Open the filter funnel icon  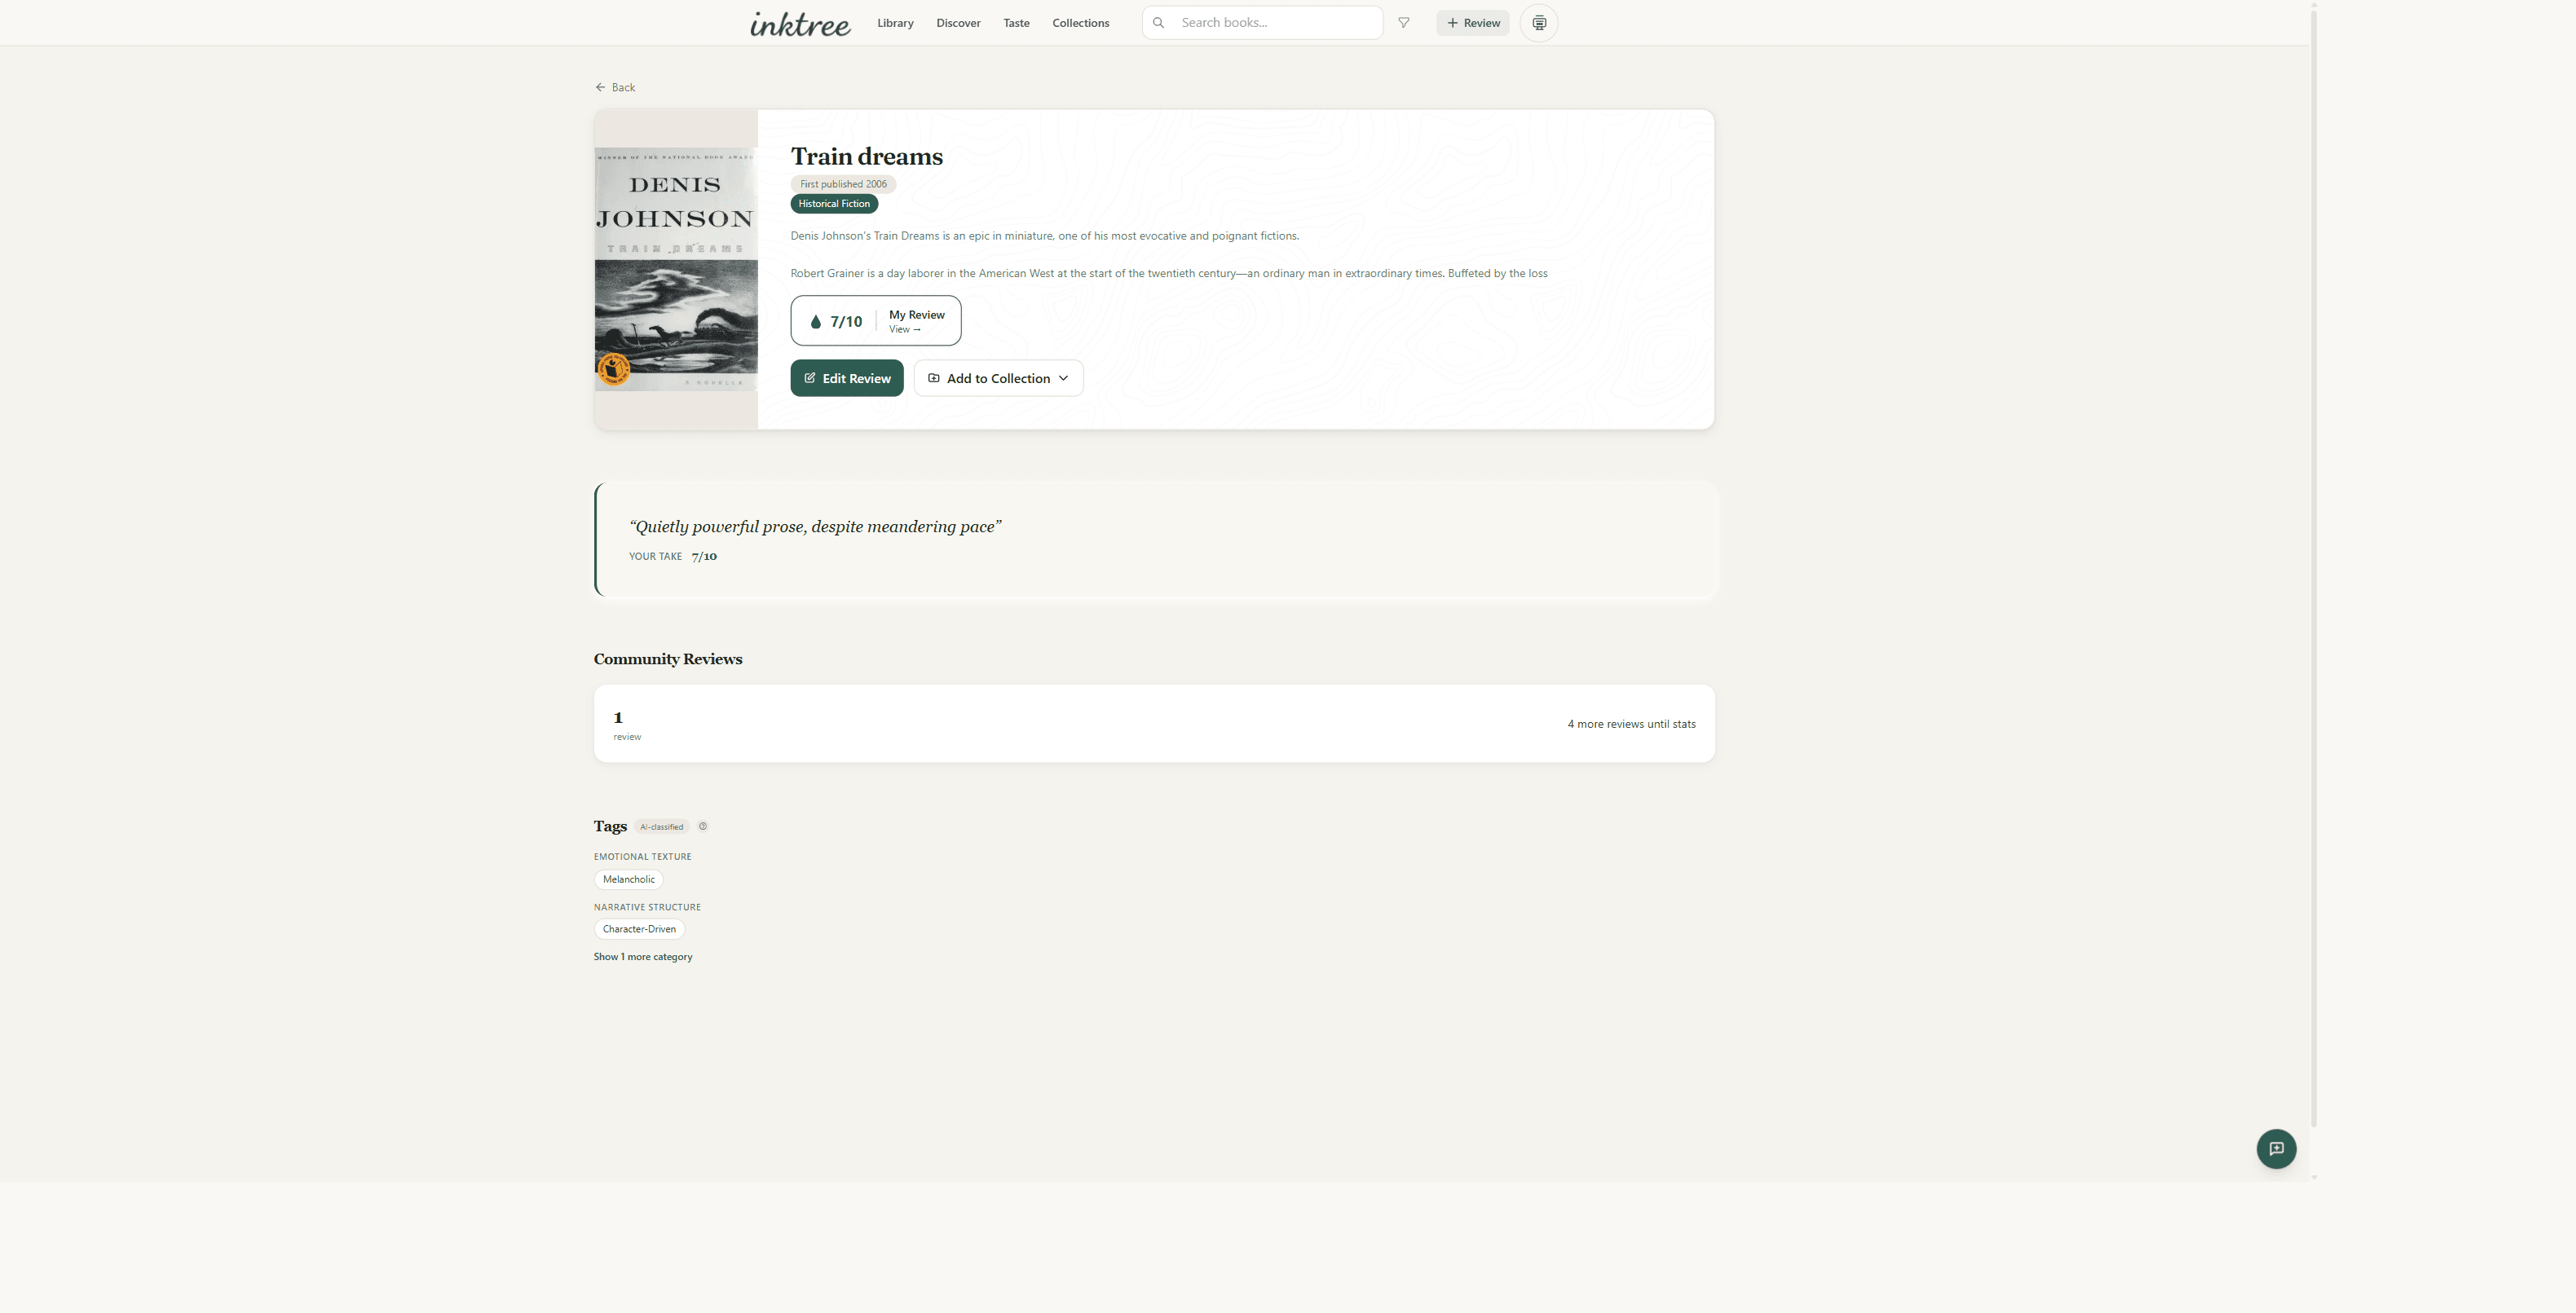1404,22
